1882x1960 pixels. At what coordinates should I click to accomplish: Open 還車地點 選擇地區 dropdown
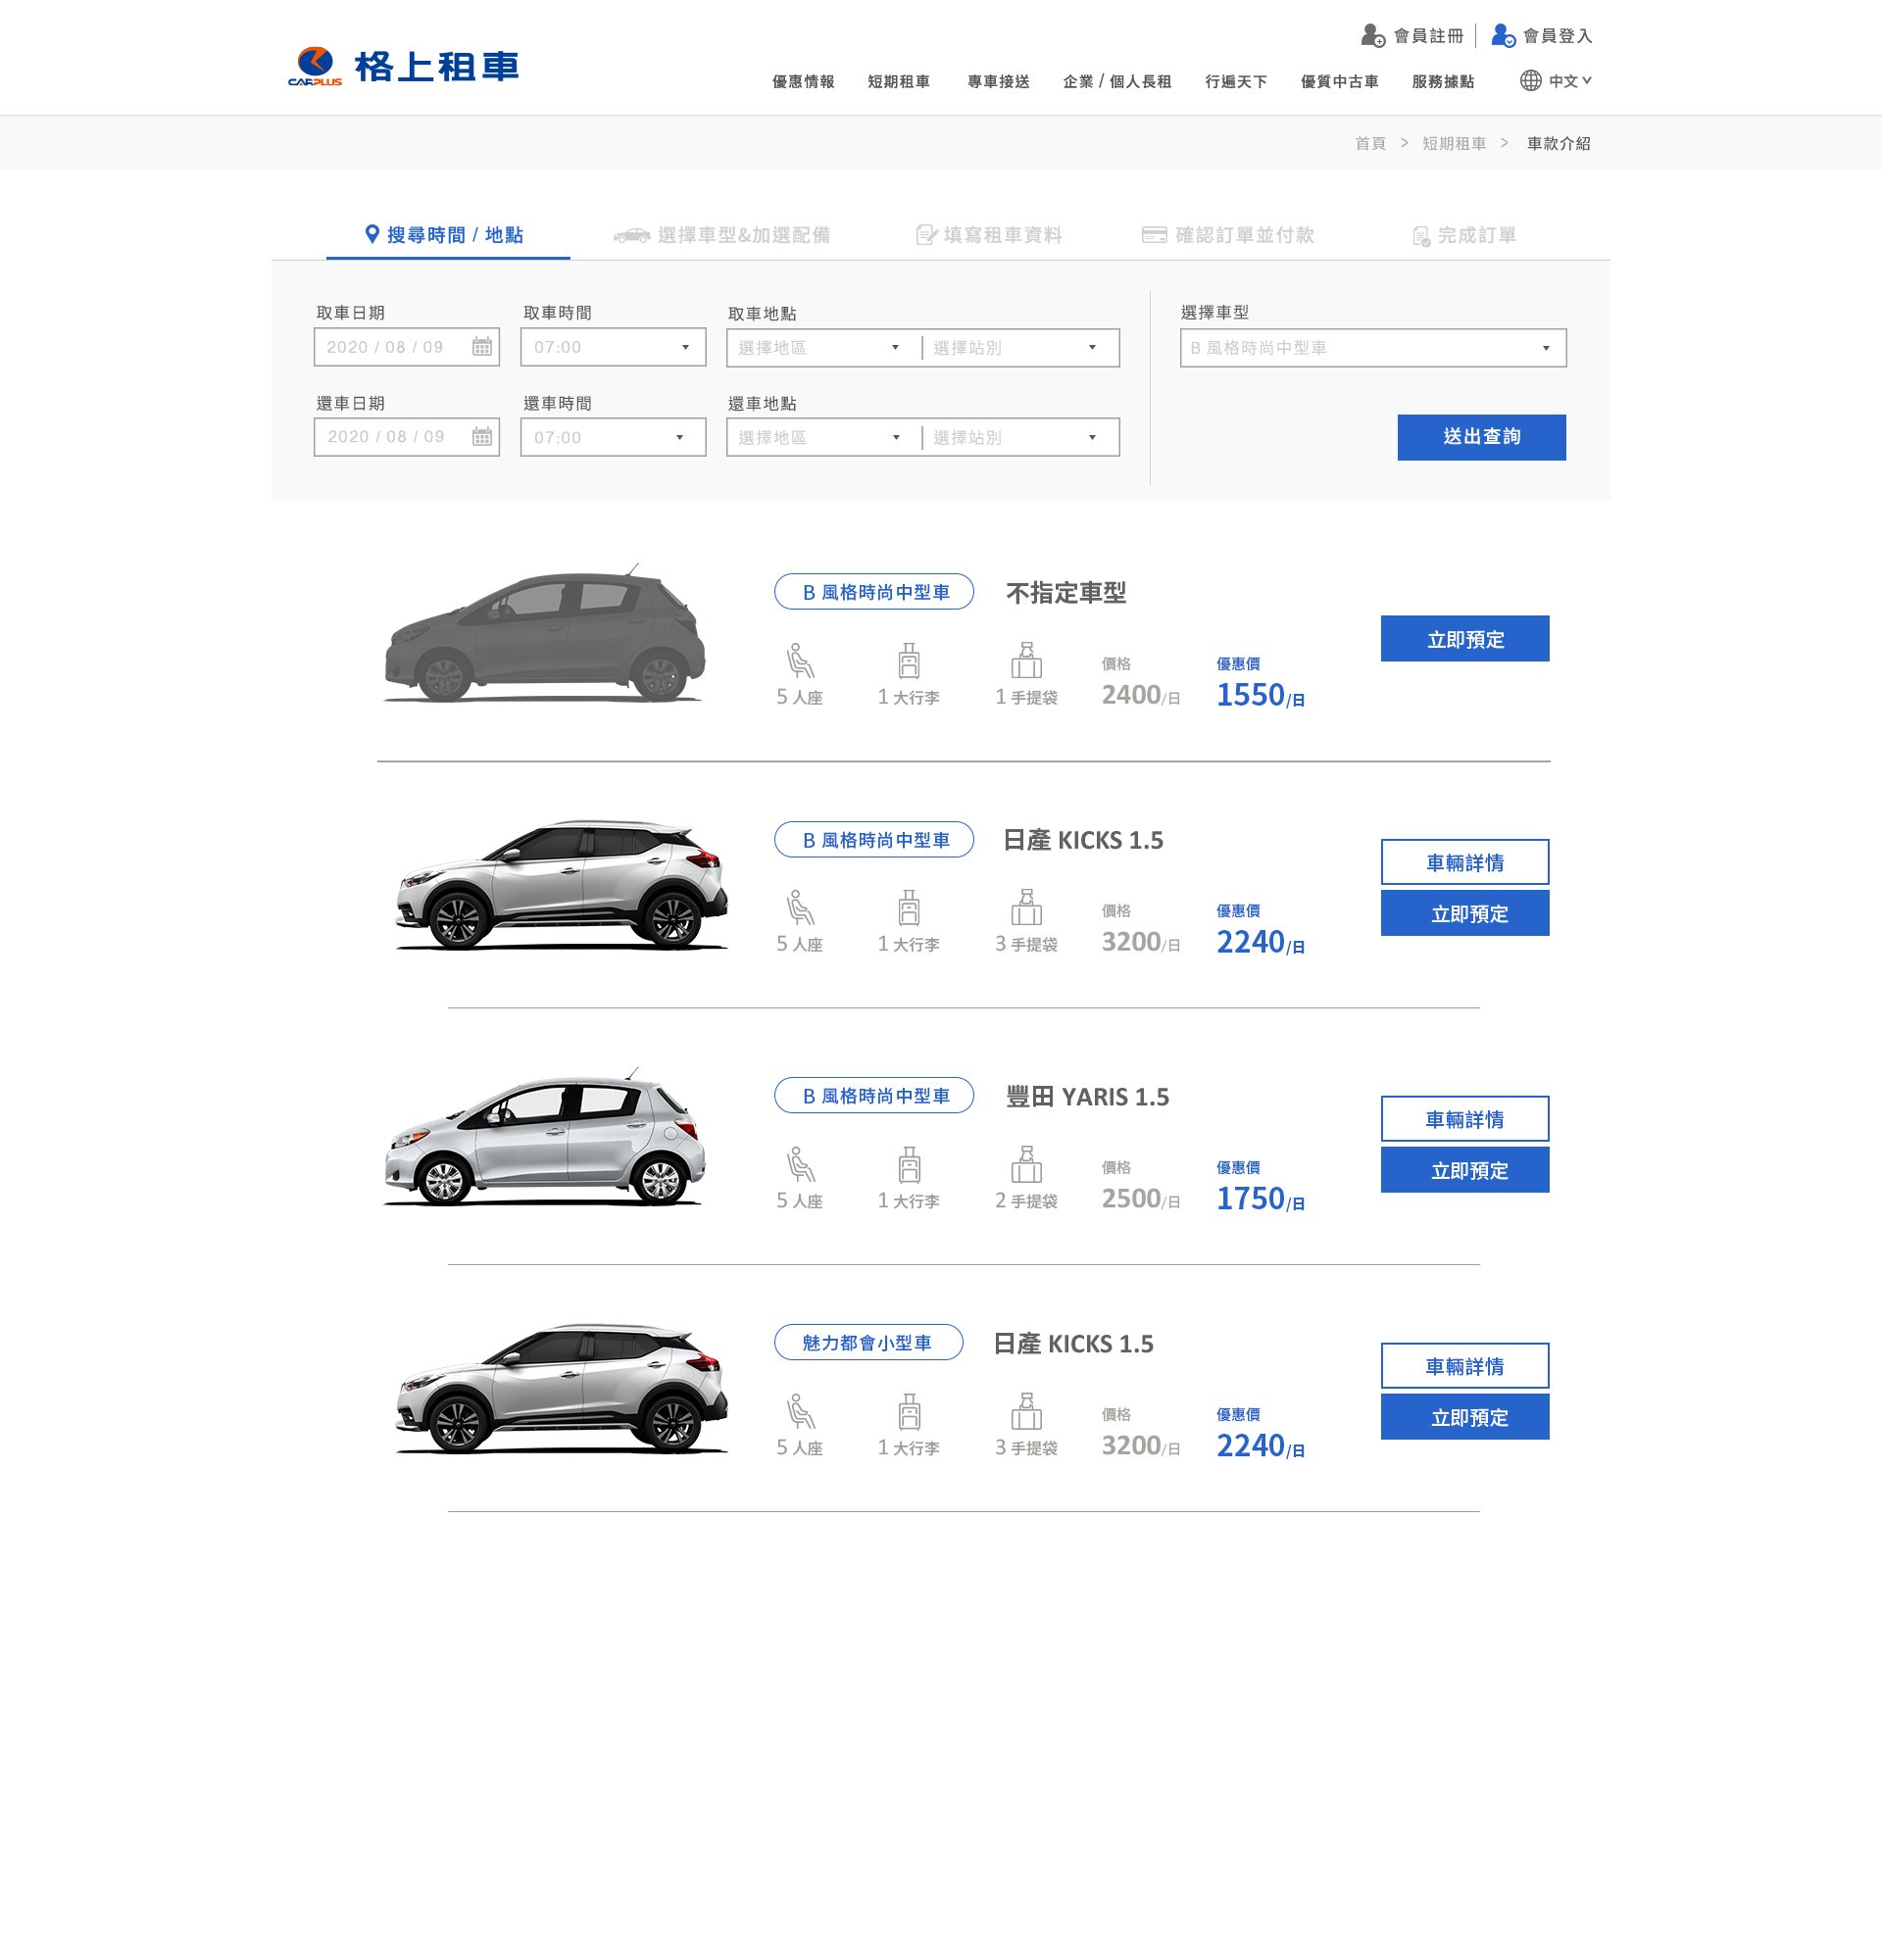tap(823, 437)
